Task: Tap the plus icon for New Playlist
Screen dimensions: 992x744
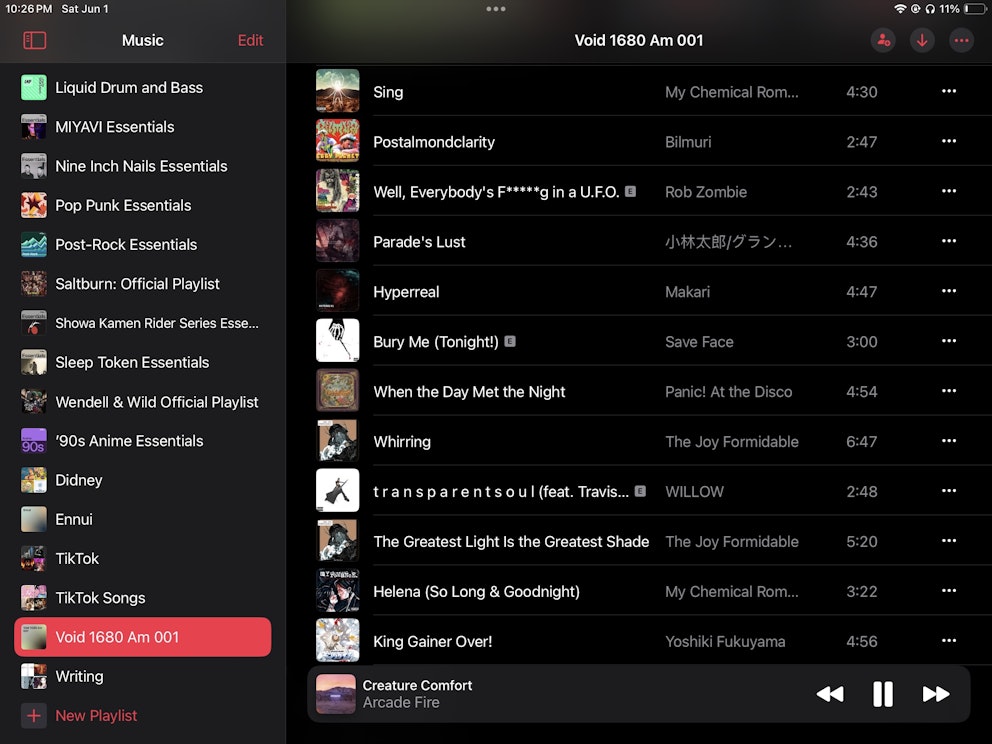Action: pos(34,716)
